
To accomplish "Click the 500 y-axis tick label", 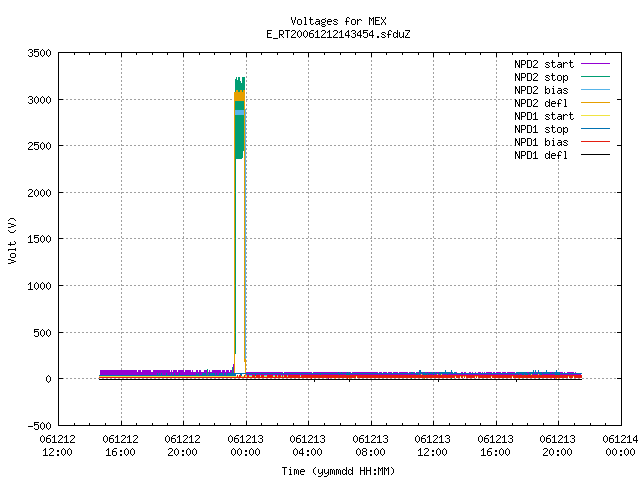I will coord(42,333).
